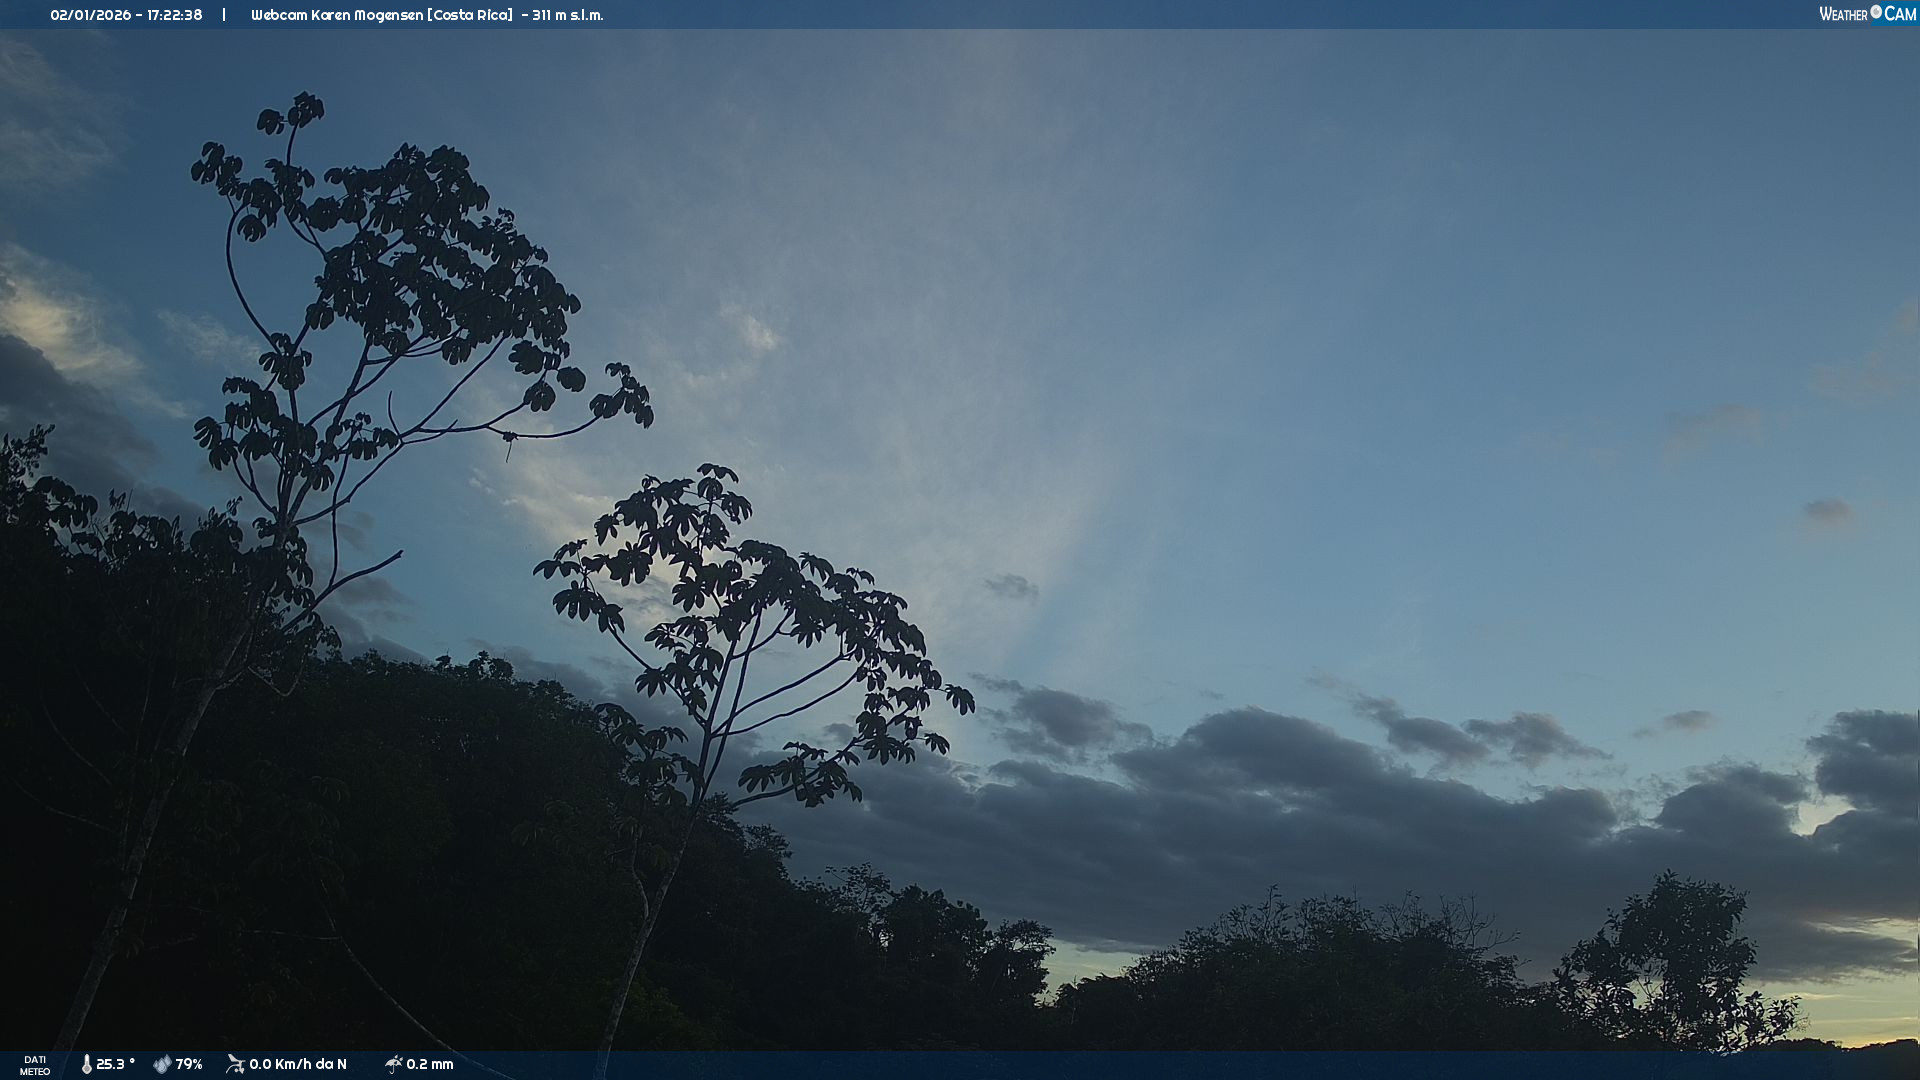Click the DATI METEO label
This screenshot has width=1920, height=1080.
coord(35,1065)
